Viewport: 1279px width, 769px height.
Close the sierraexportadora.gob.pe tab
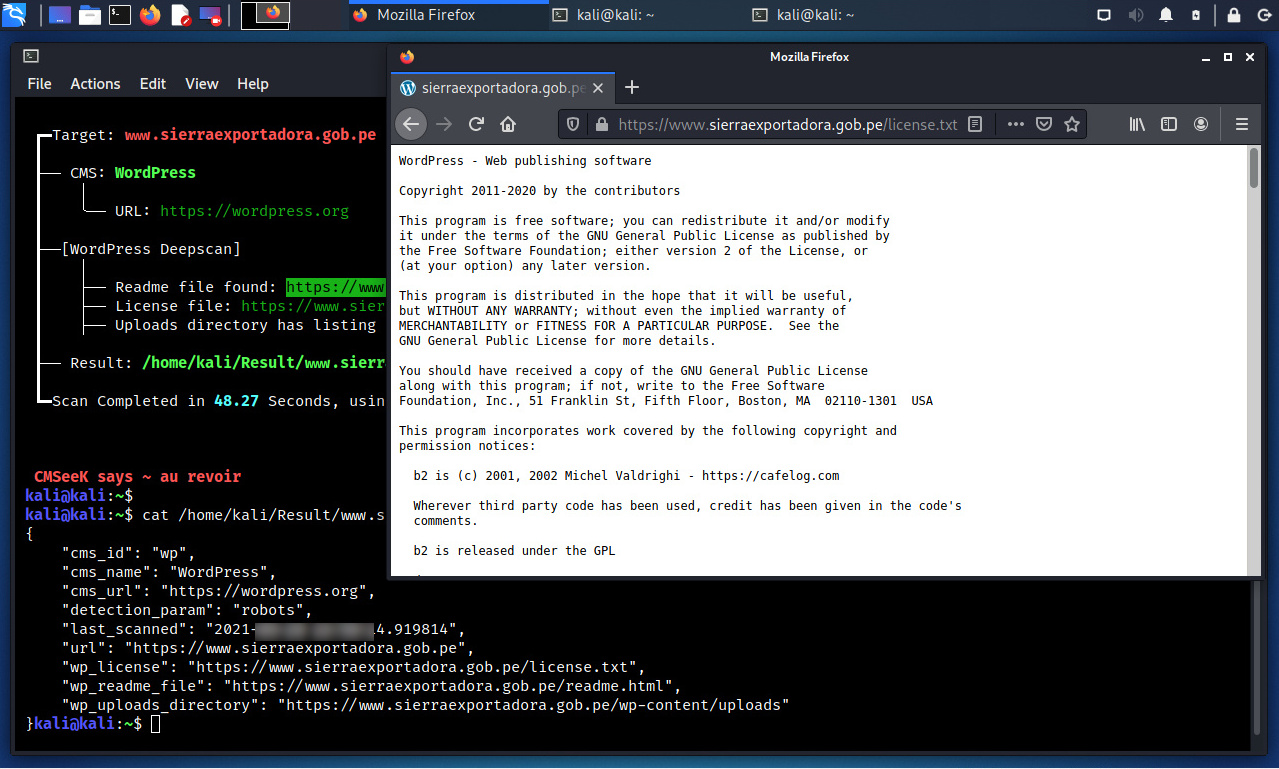pos(598,88)
